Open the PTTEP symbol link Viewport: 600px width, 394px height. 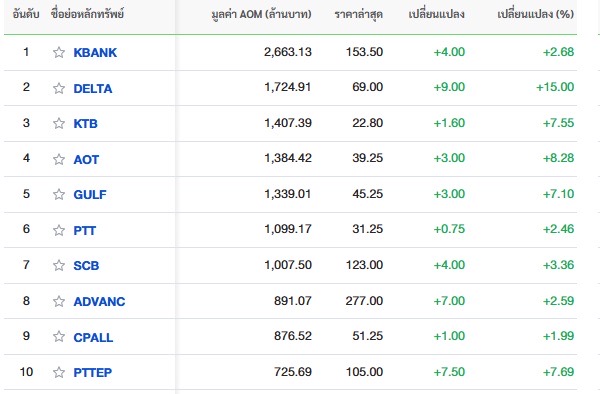tap(93, 372)
